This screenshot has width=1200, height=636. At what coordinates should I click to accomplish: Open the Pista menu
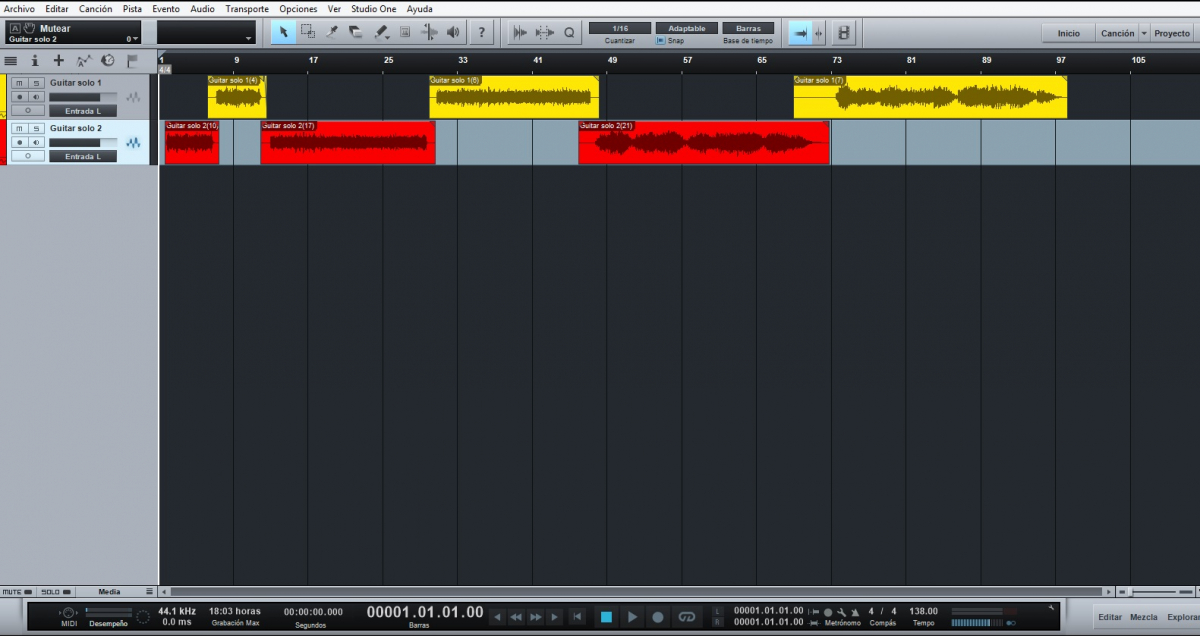pos(132,9)
